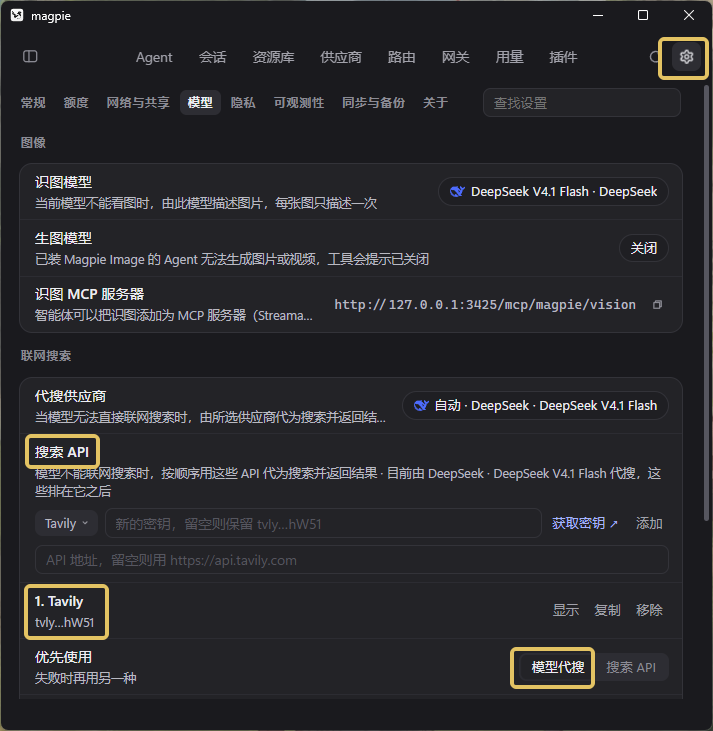
Task: Select the 额度 settings section
Action: (76, 103)
